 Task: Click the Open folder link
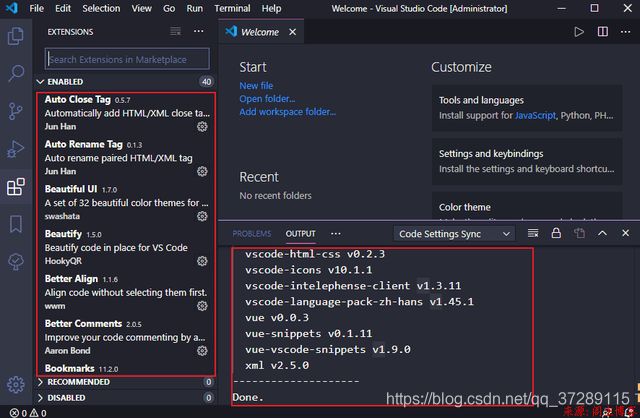coord(267,99)
